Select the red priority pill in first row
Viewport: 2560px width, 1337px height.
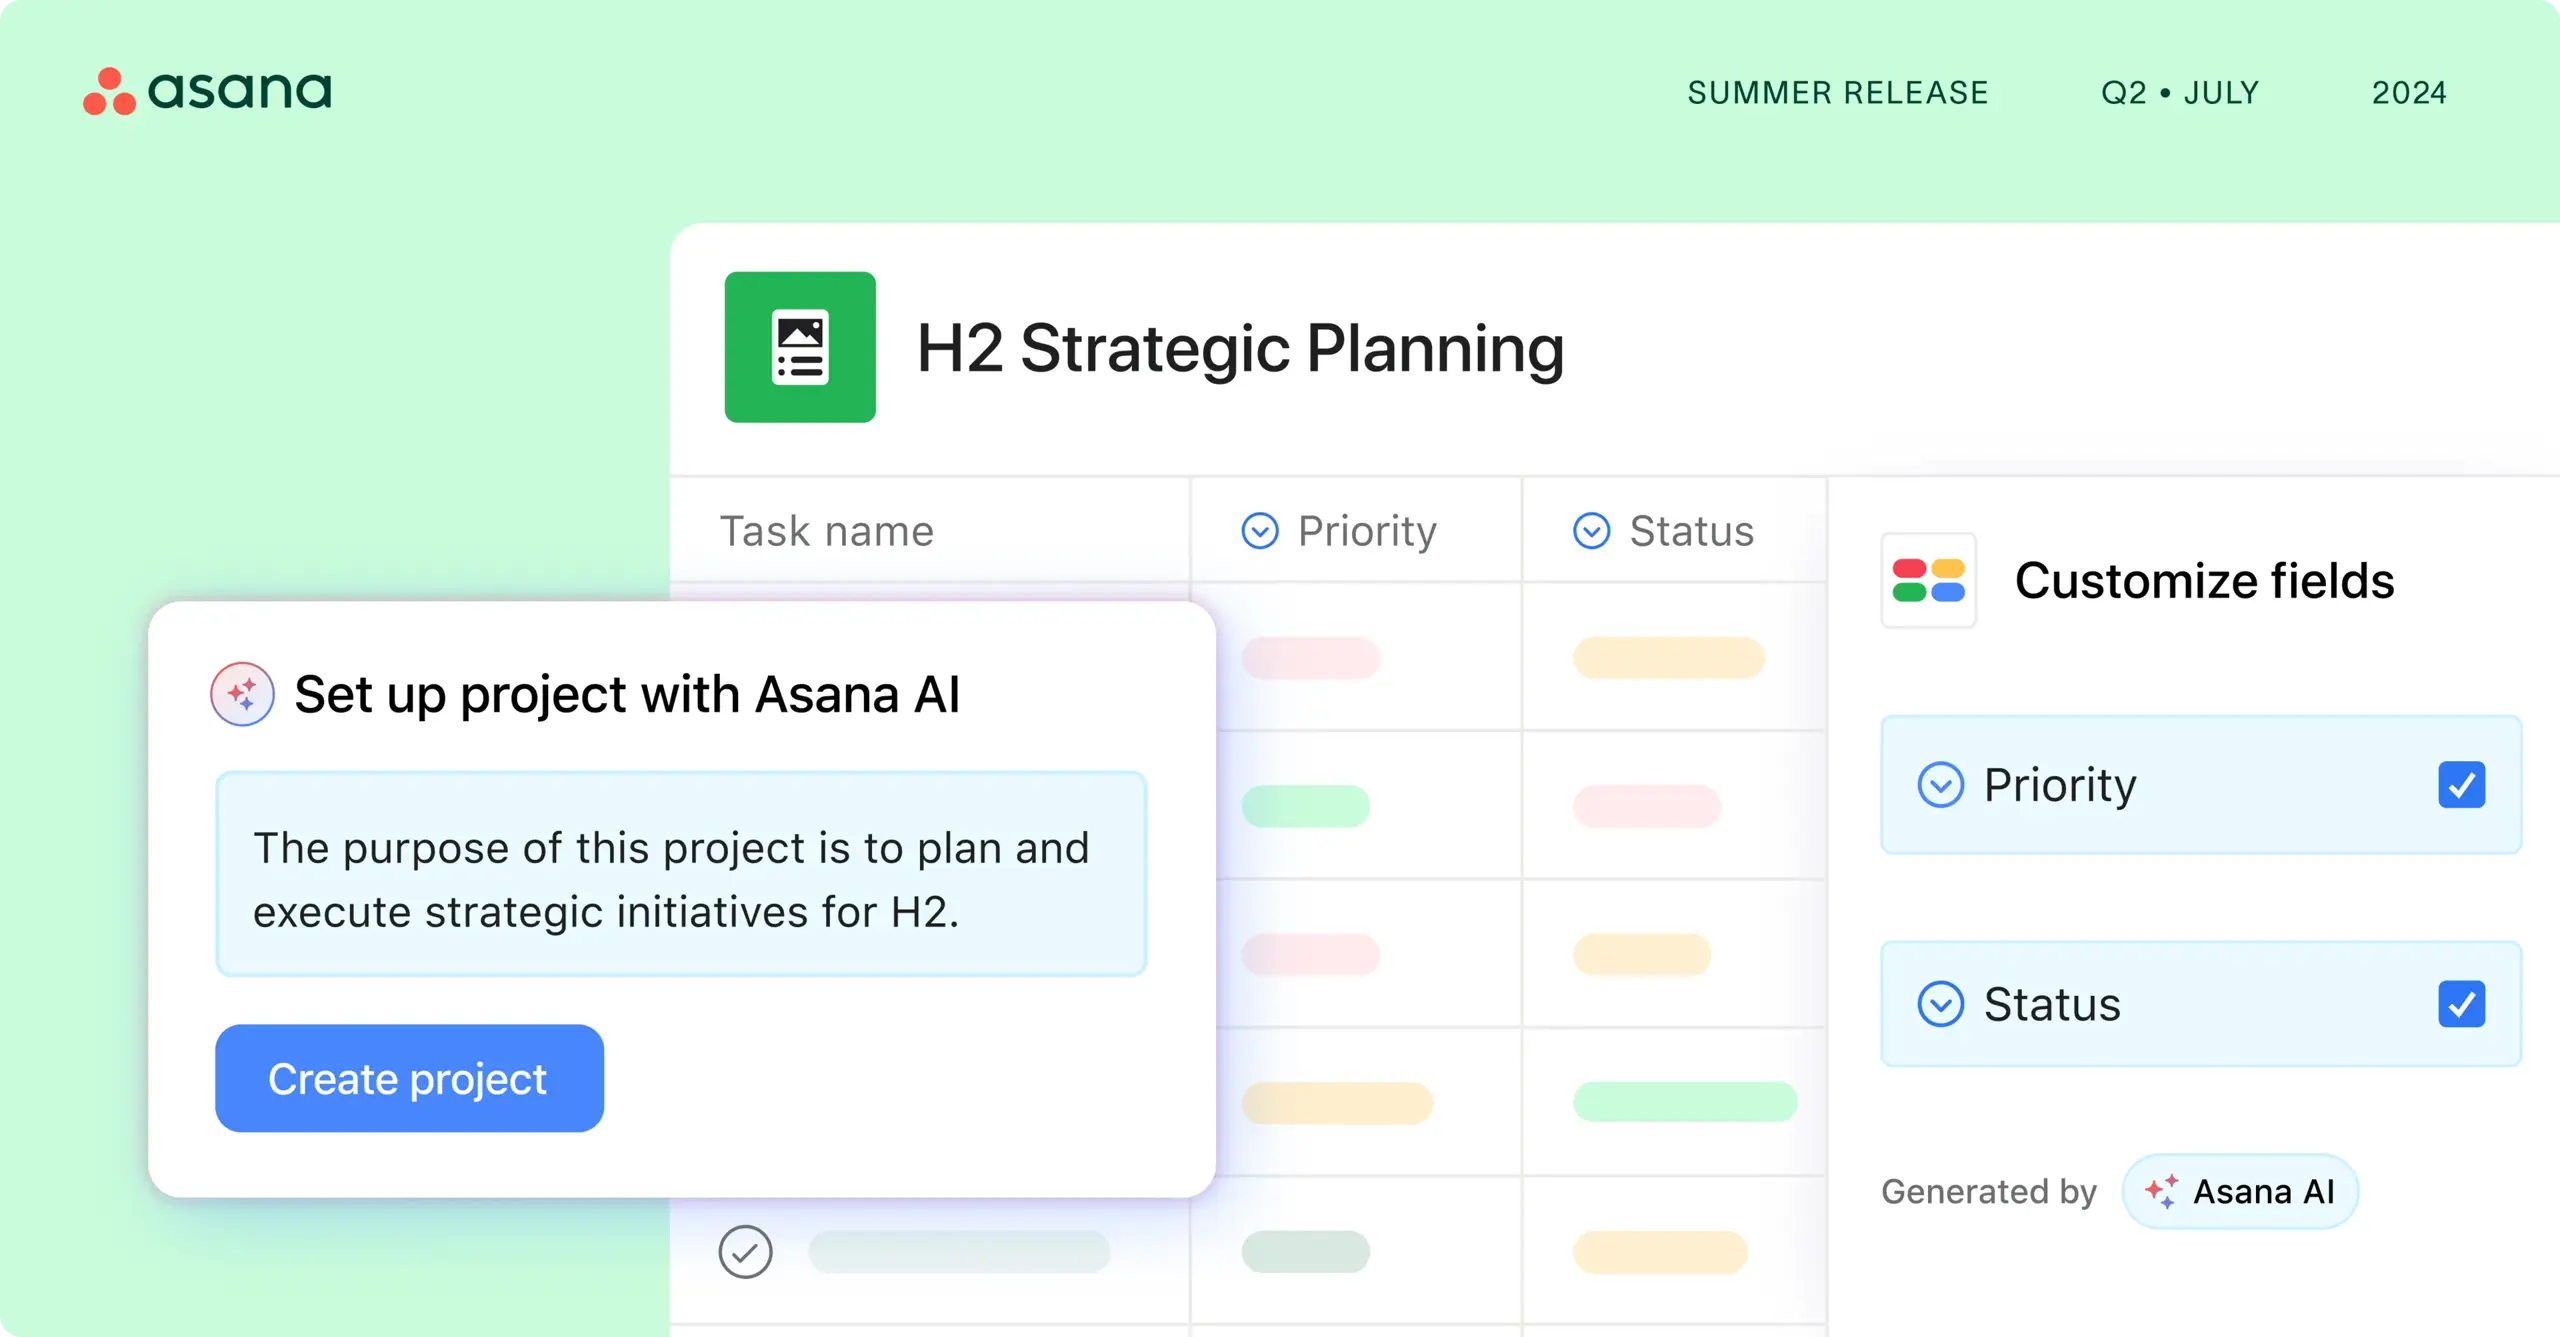(x=1311, y=658)
